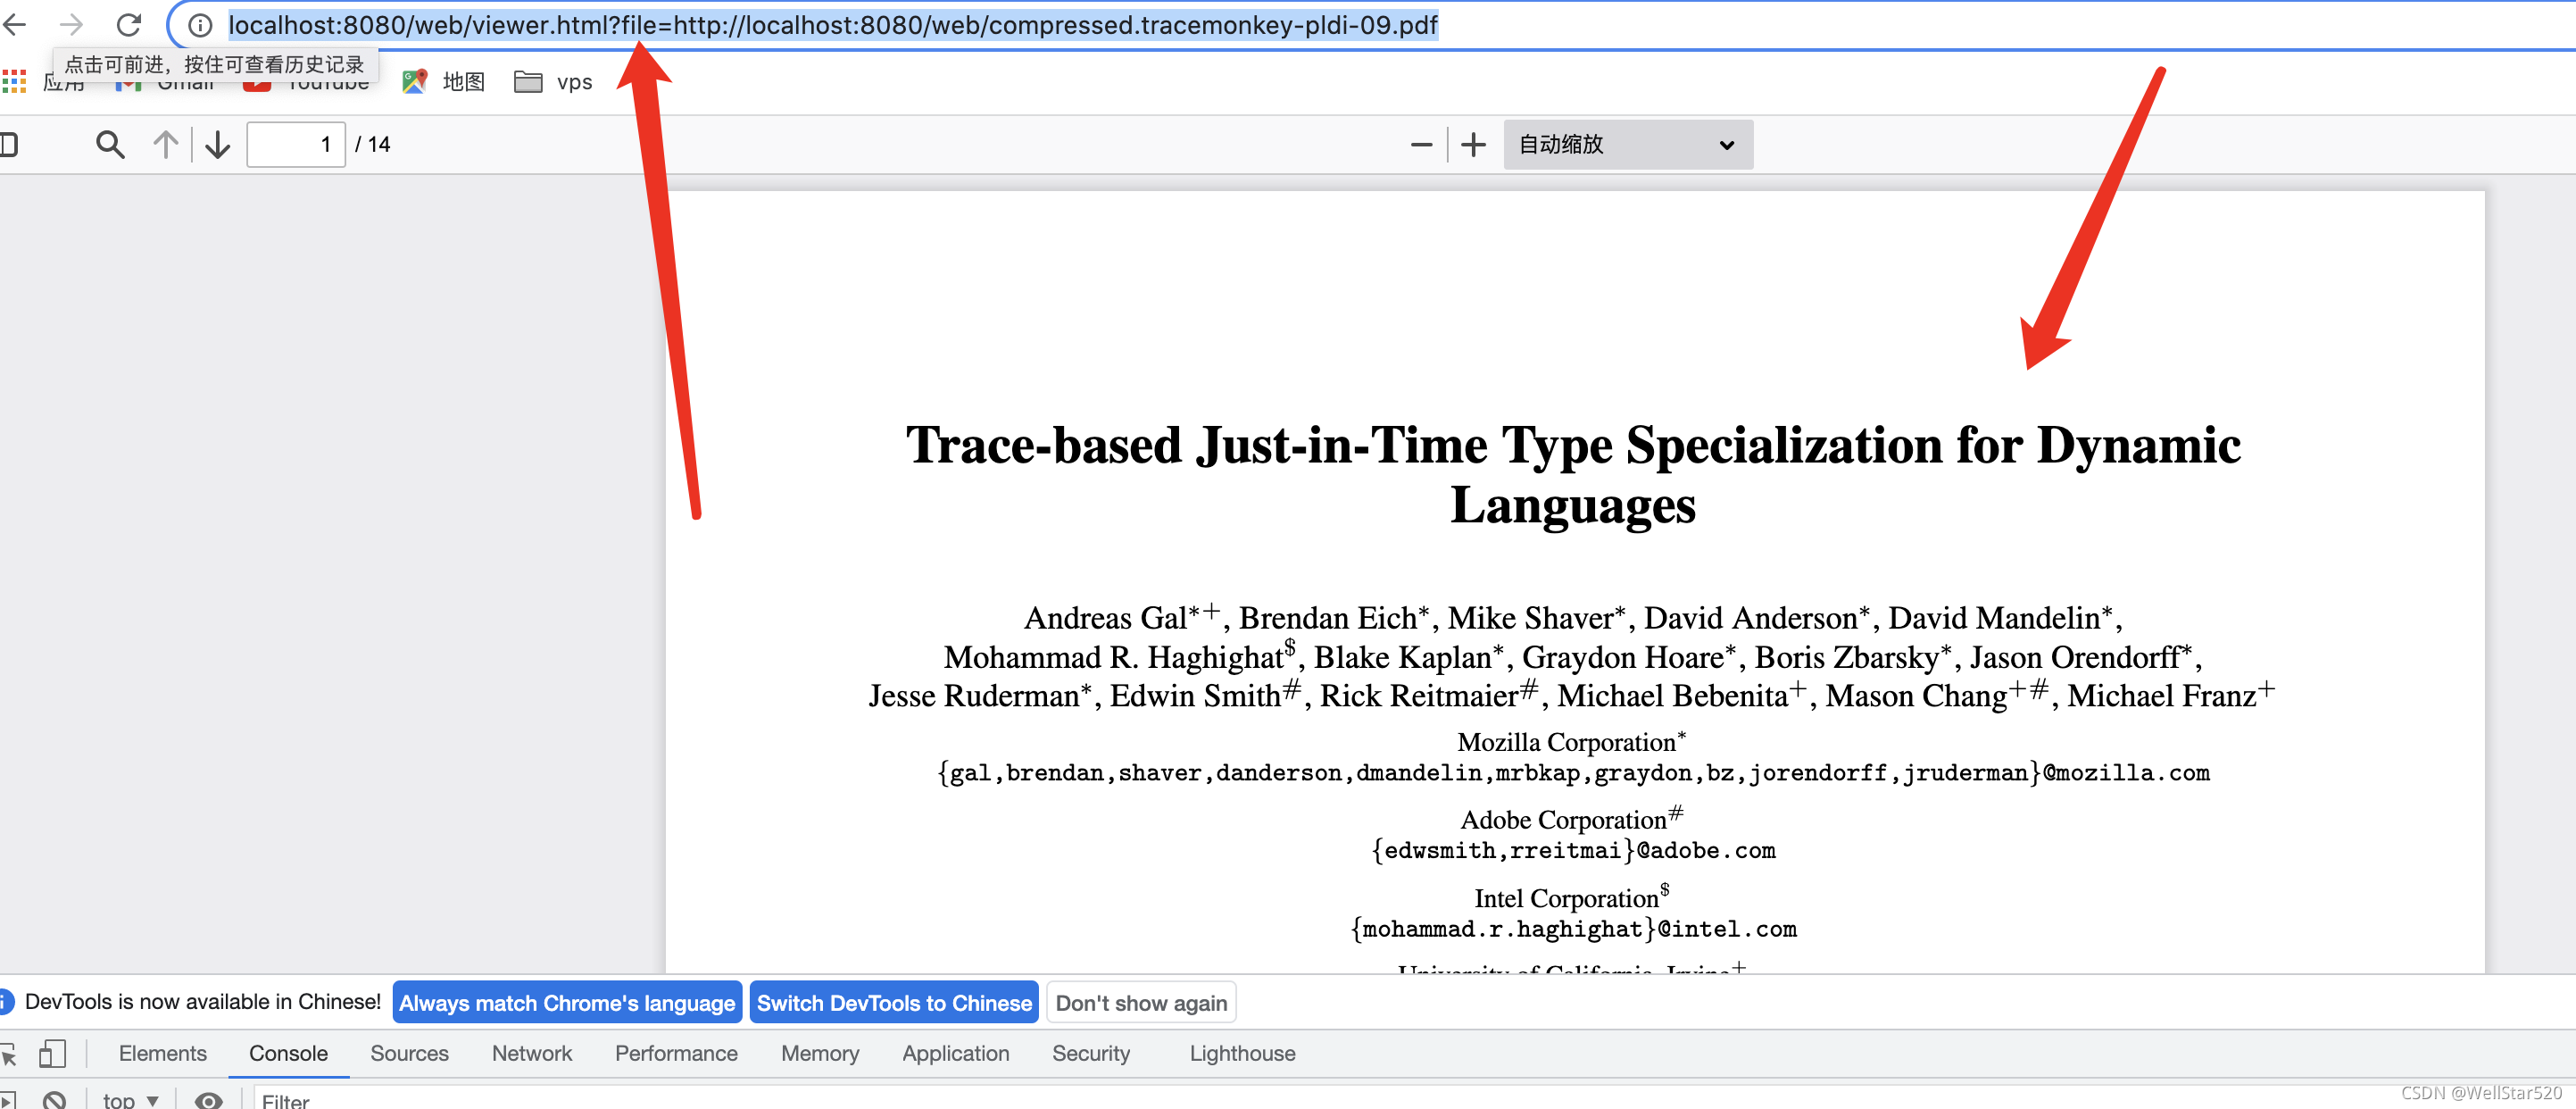Reload the current page
The image size is (2576, 1109).
(129, 24)
